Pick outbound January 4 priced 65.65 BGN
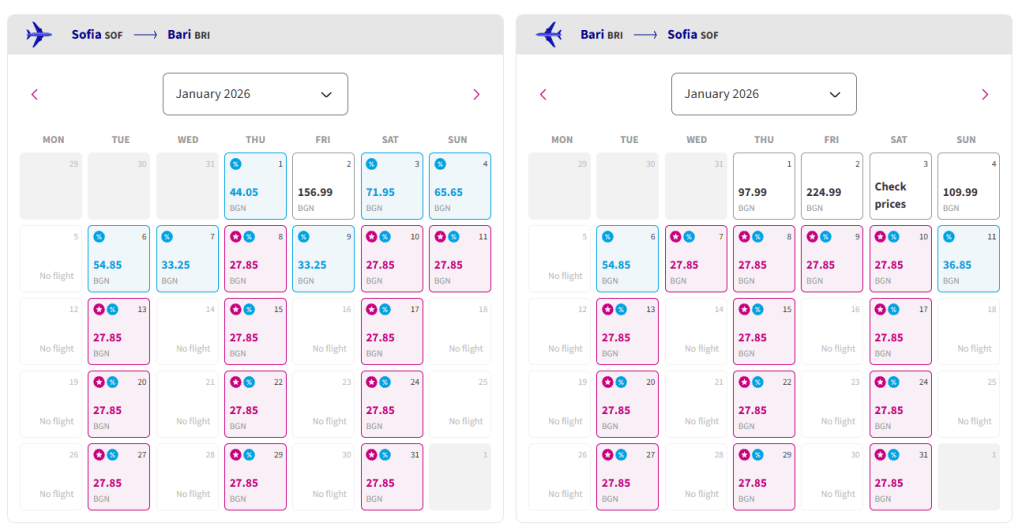This screenshot has width=1022, height=531. (x=459, y=187)
